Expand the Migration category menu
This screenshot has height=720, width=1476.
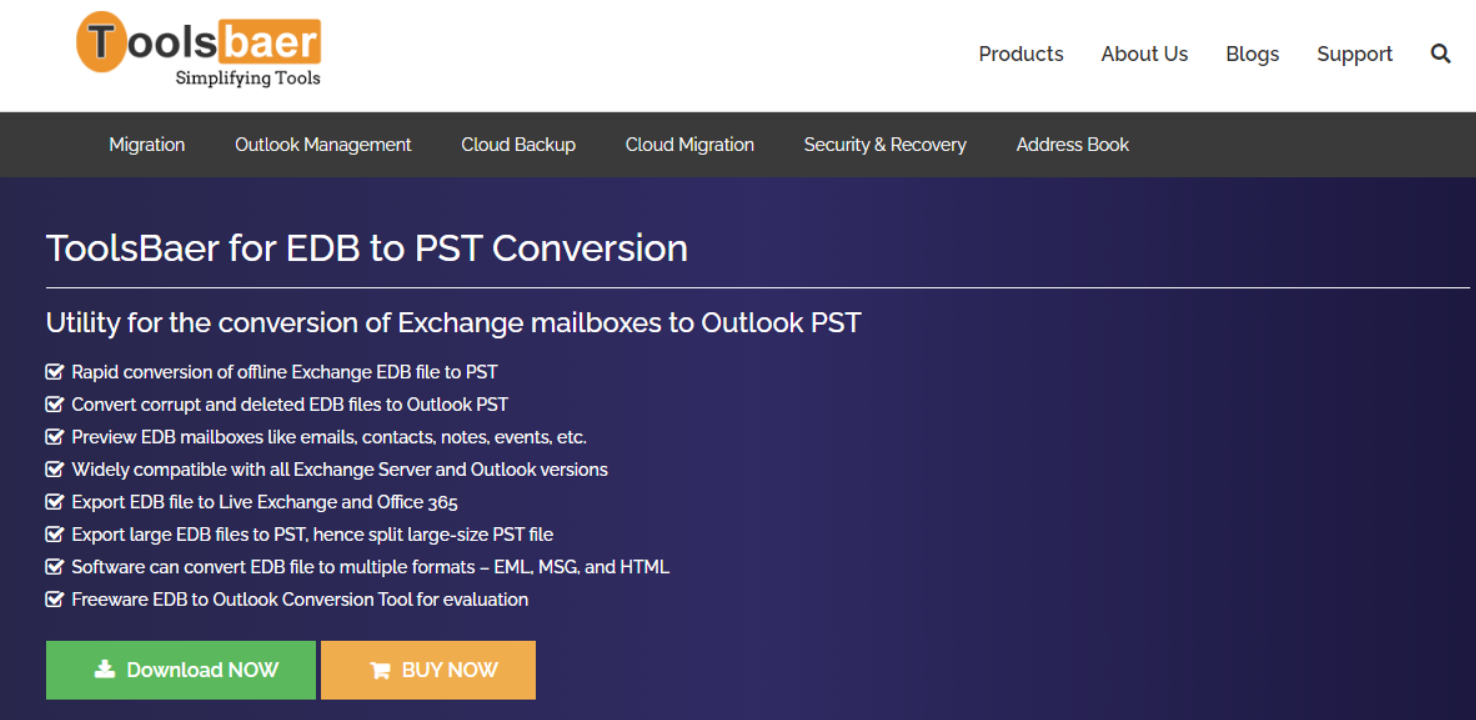[147, 144]
